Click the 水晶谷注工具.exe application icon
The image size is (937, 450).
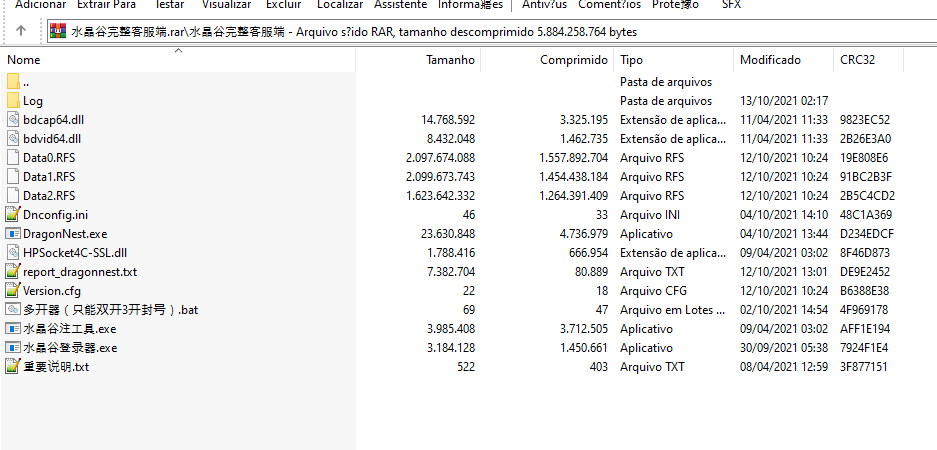coord(13,329)
